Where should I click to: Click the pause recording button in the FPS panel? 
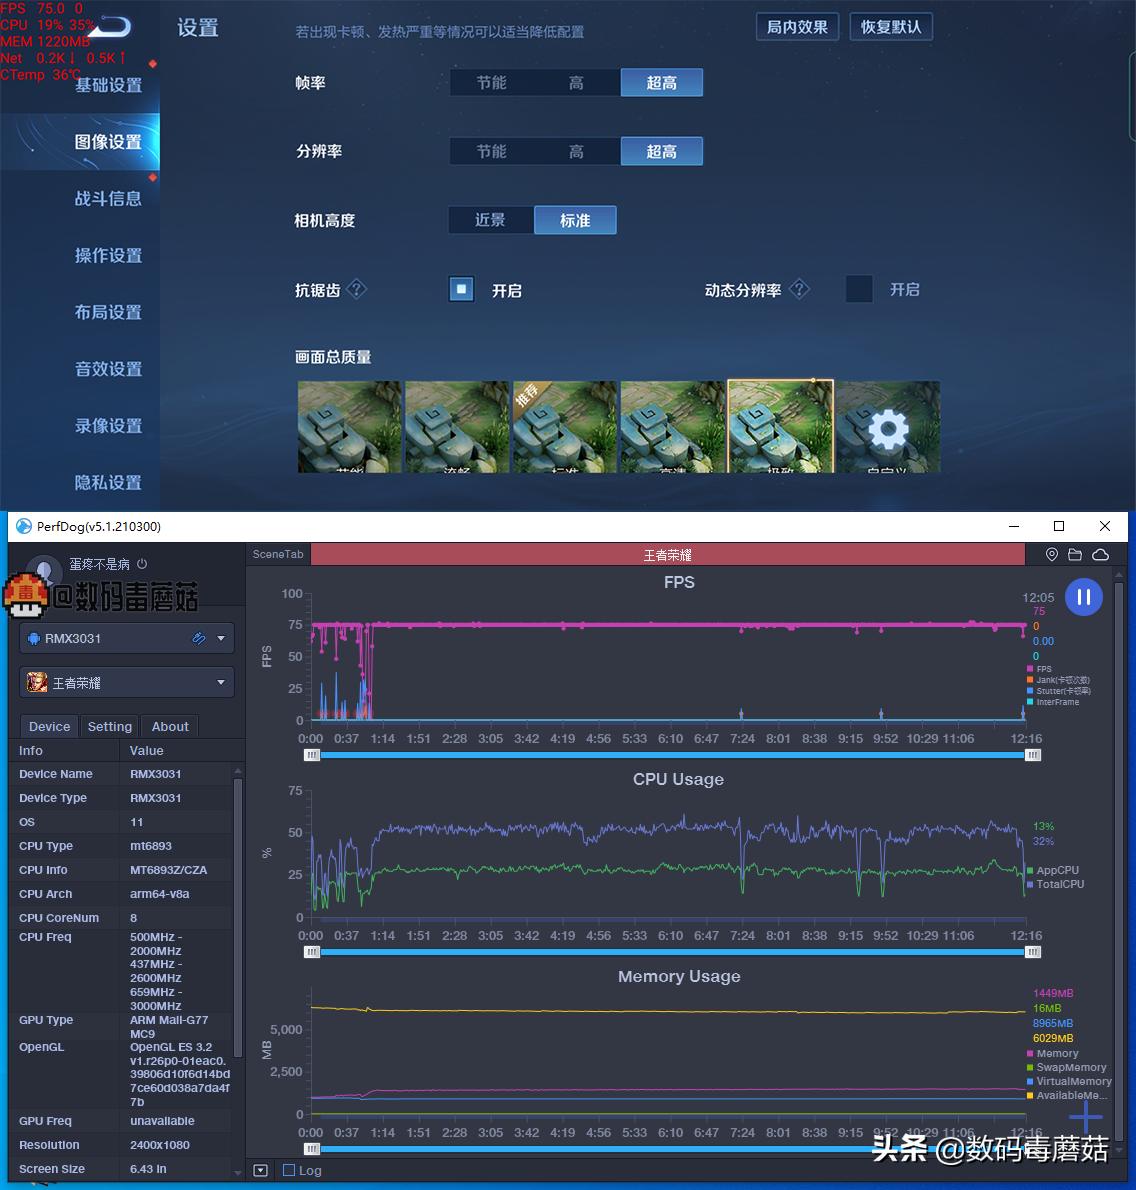tap(1084, 597)
